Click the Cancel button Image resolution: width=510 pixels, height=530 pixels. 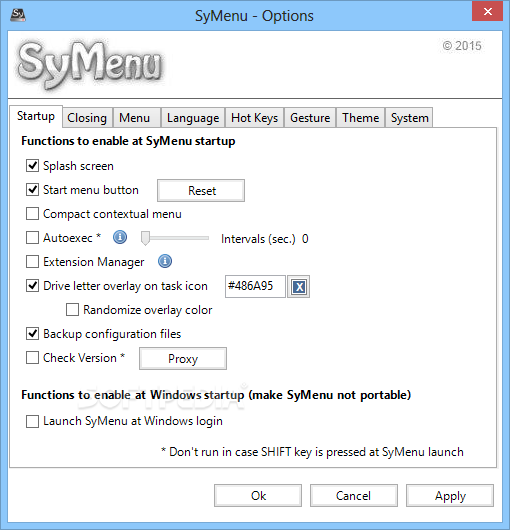click(354, 496)
